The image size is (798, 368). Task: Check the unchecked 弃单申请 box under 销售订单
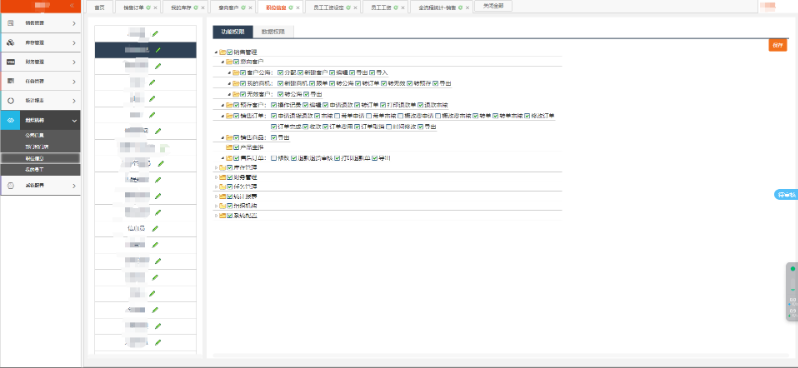337,116
